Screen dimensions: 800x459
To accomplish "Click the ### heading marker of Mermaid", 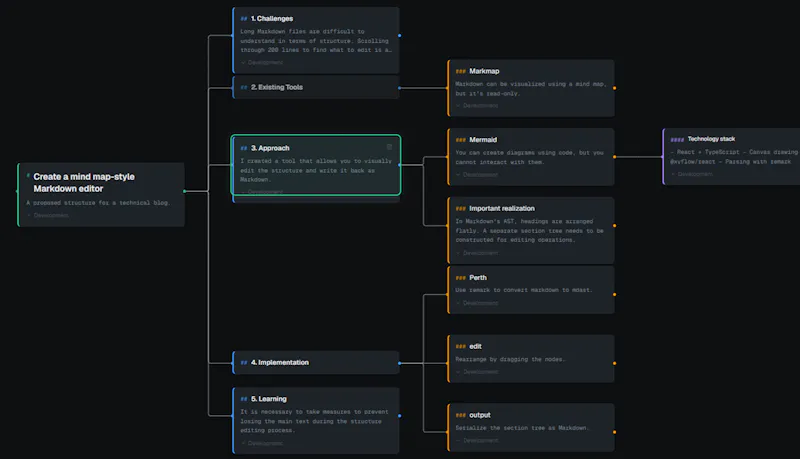I will click(x=461, y=140).
